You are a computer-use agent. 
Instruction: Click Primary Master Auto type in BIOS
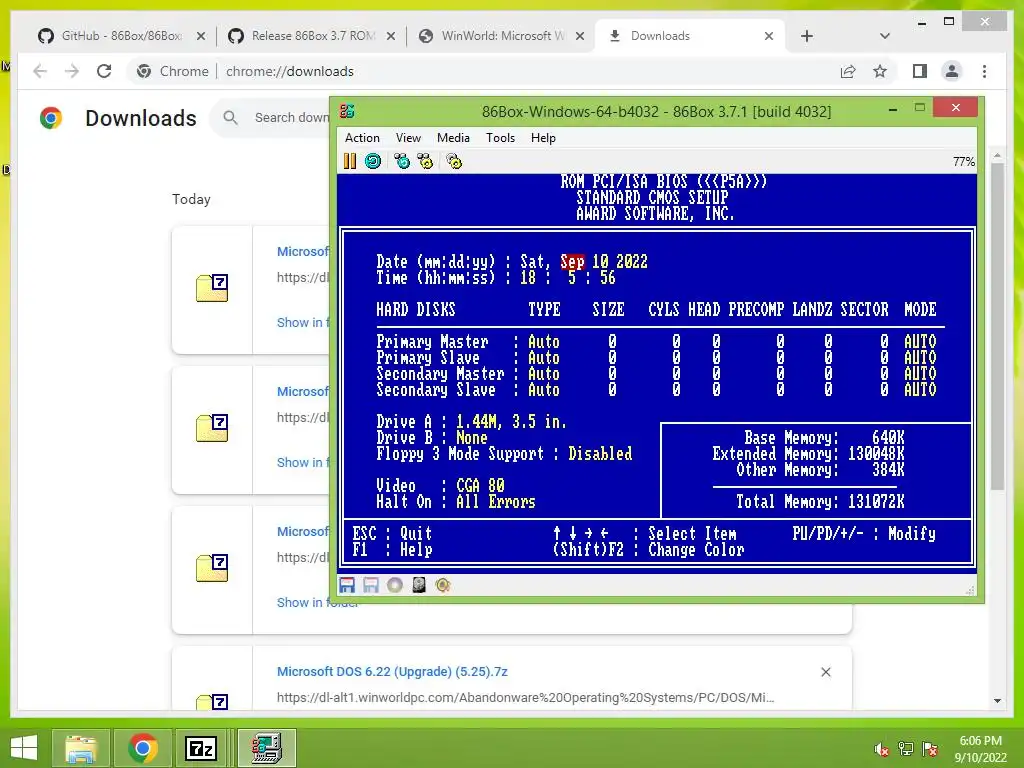(x=543, y=342)
